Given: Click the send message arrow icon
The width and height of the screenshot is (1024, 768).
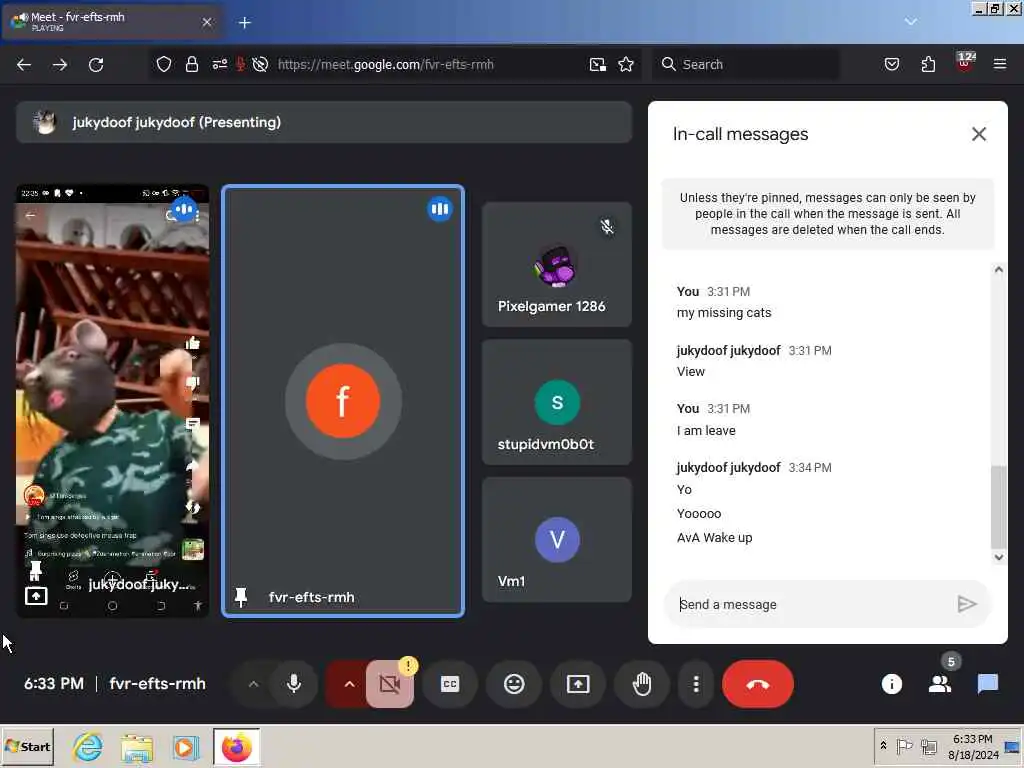Looking at the screenshot, I should pyautogui.click(x=967, y=604).
